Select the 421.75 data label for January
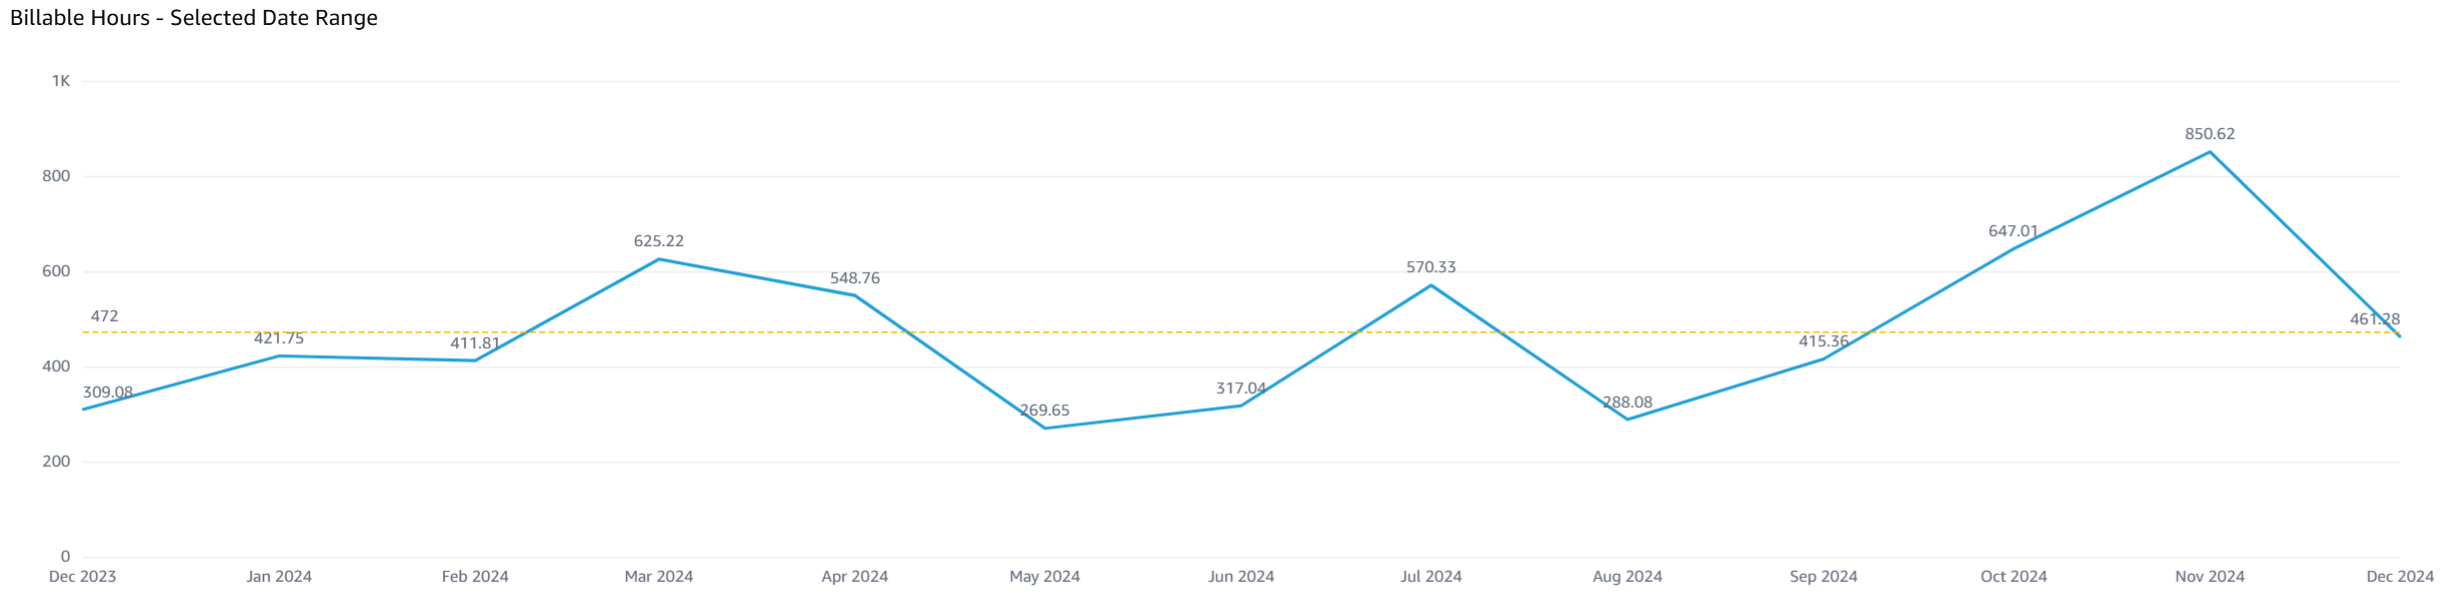The height and width of the screenshot is (599, 2441). (278, 338)
